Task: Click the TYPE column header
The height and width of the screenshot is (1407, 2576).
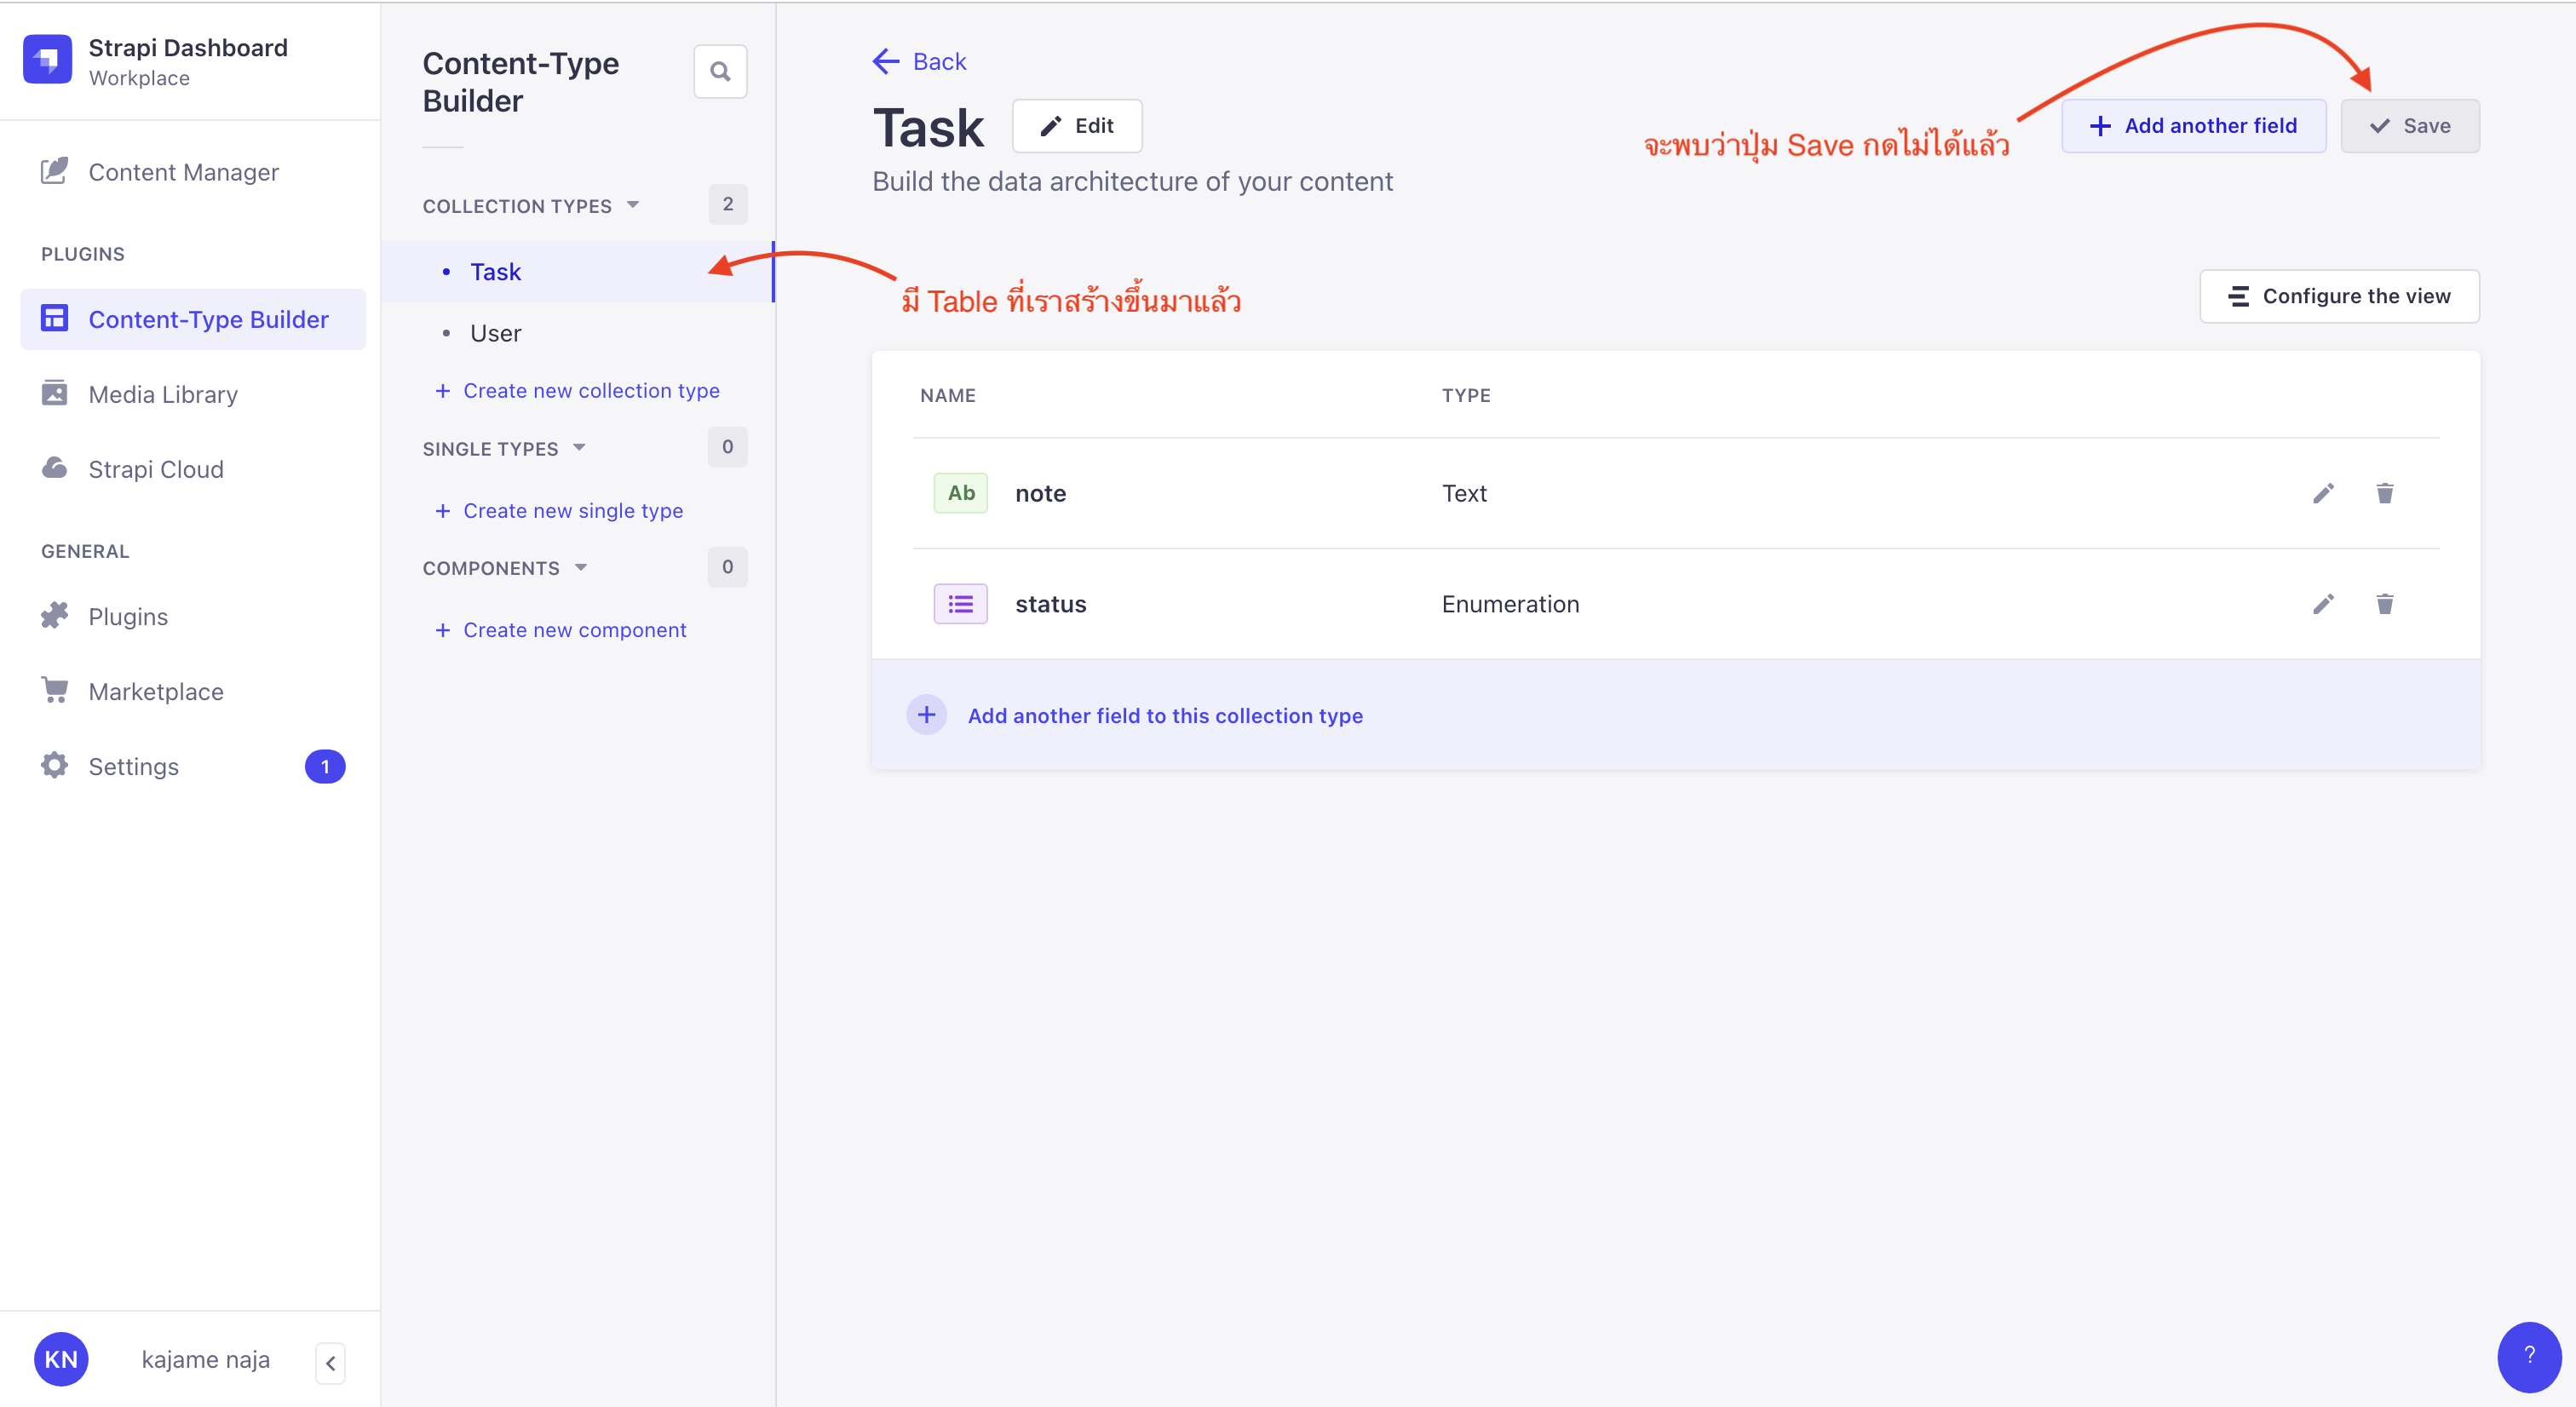Action: [x=1466, y=395]
